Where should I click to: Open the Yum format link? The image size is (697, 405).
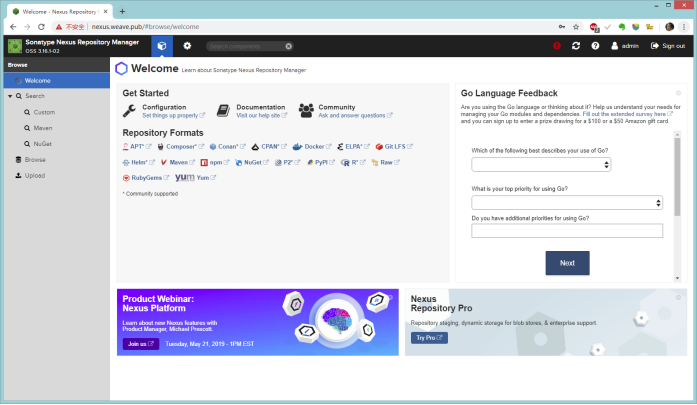[x=195, y=178]
